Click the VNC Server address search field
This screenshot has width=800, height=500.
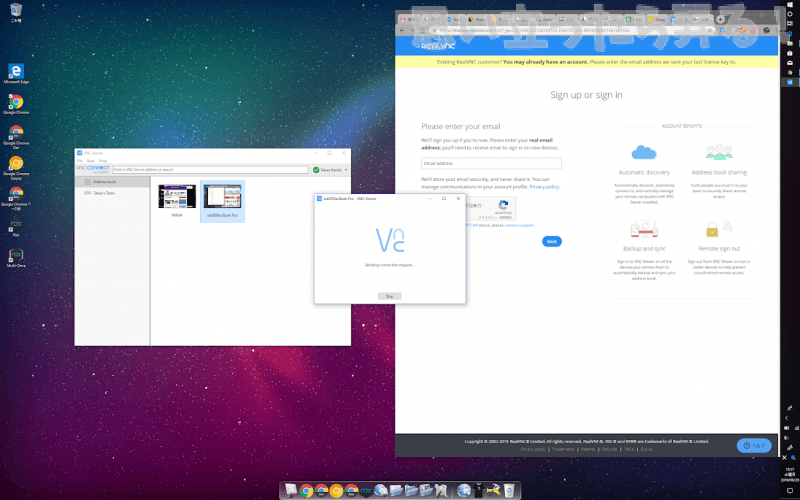coord(210,169)
